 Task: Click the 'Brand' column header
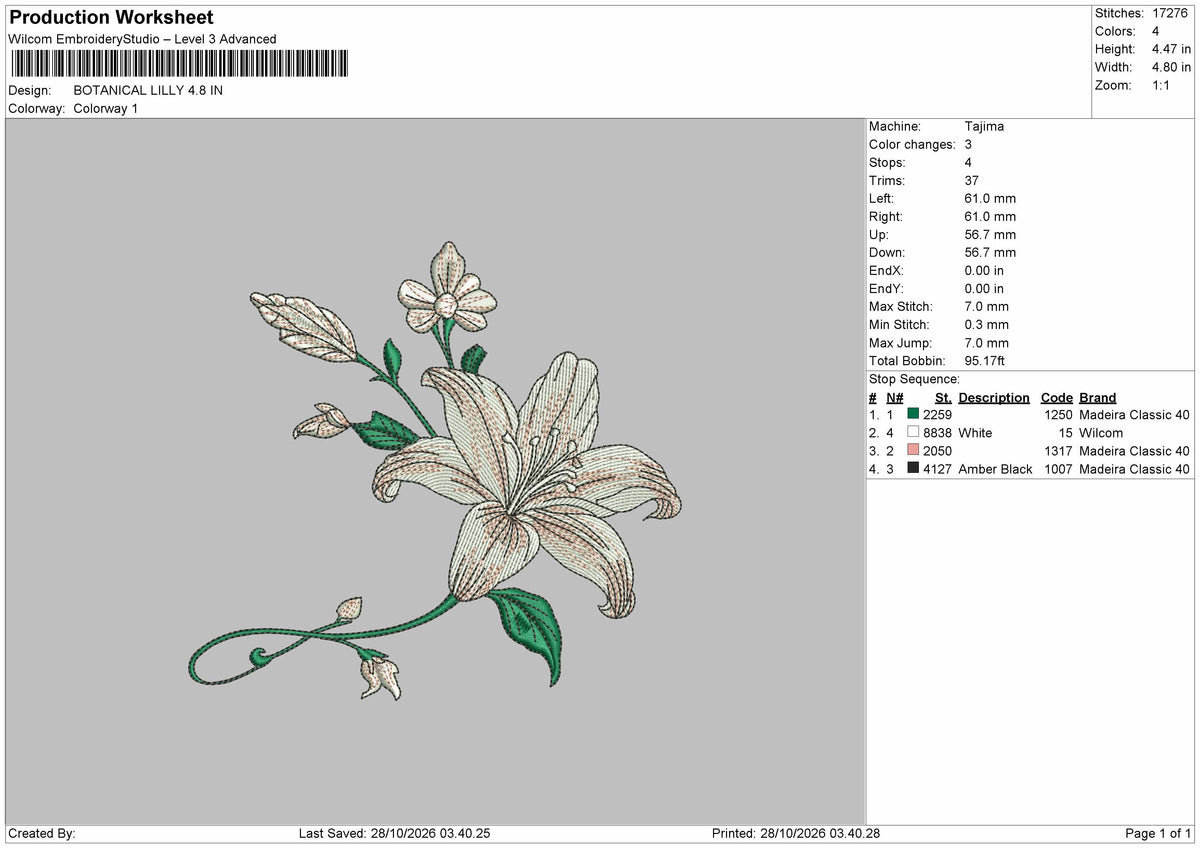click(1098, 397)
